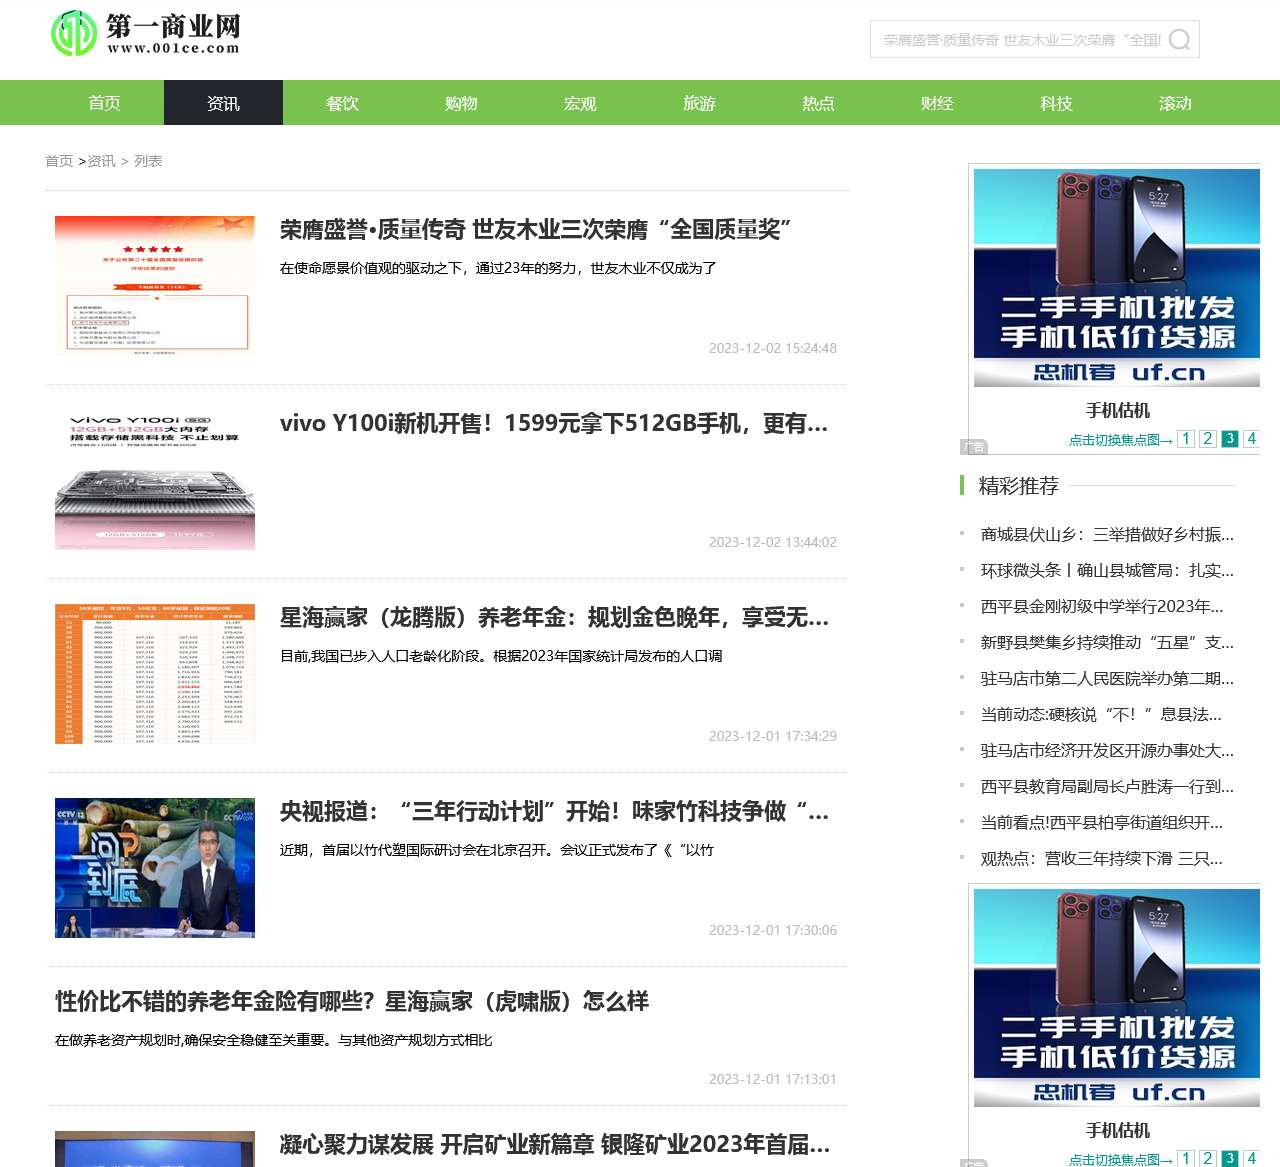Open 观热点 营收三年持续下滑 link
Viewport: 1280px width, 1167px height.
(1101, 859)
